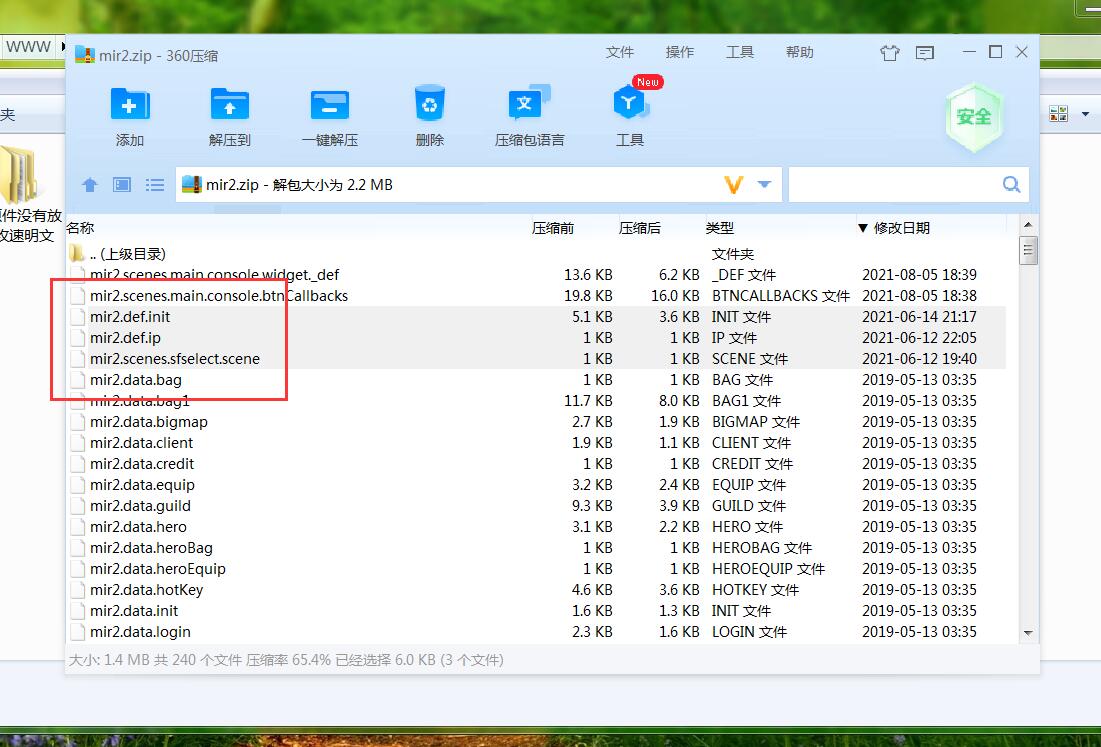The height and width of the screenshot is (747, 1101).
Task: Go up one directory with the up arrow
Action: [x=90, y=185]
